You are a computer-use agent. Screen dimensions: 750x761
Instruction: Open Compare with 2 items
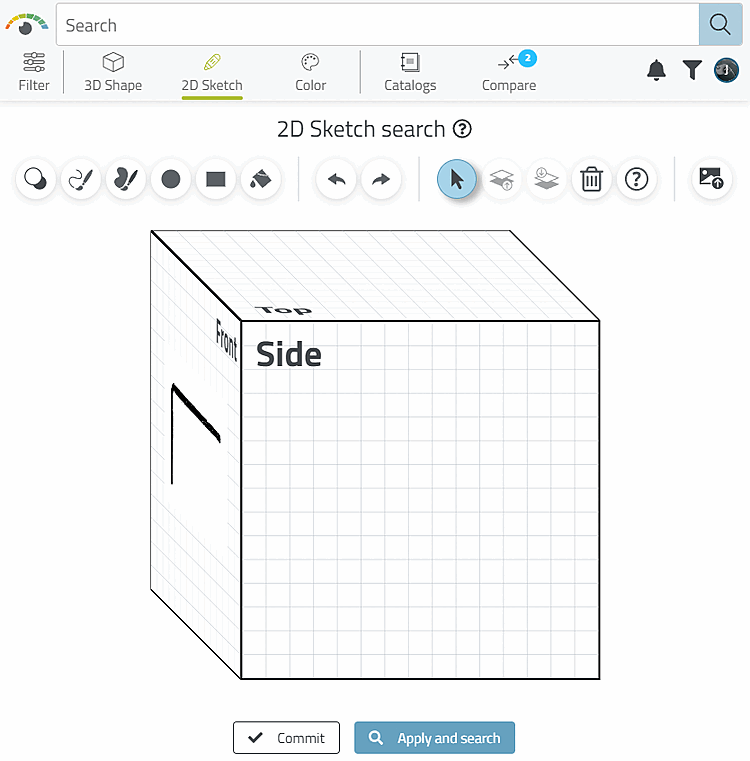pyautogui.click(x=509, y=72)
